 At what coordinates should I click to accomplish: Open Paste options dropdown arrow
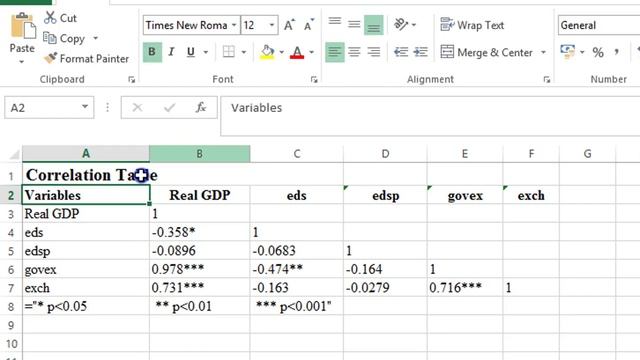pyautogui.click(x=22, y=62)
